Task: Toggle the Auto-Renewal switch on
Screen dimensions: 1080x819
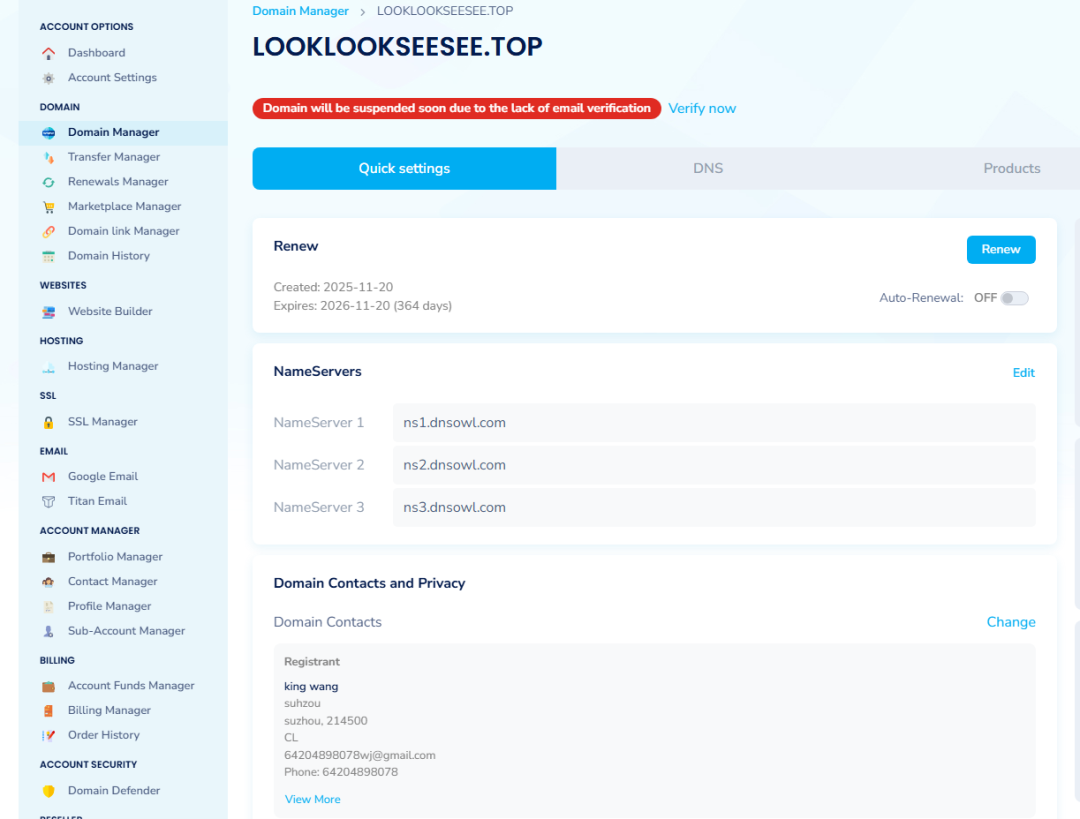Action: click(x=1015, y=298)
